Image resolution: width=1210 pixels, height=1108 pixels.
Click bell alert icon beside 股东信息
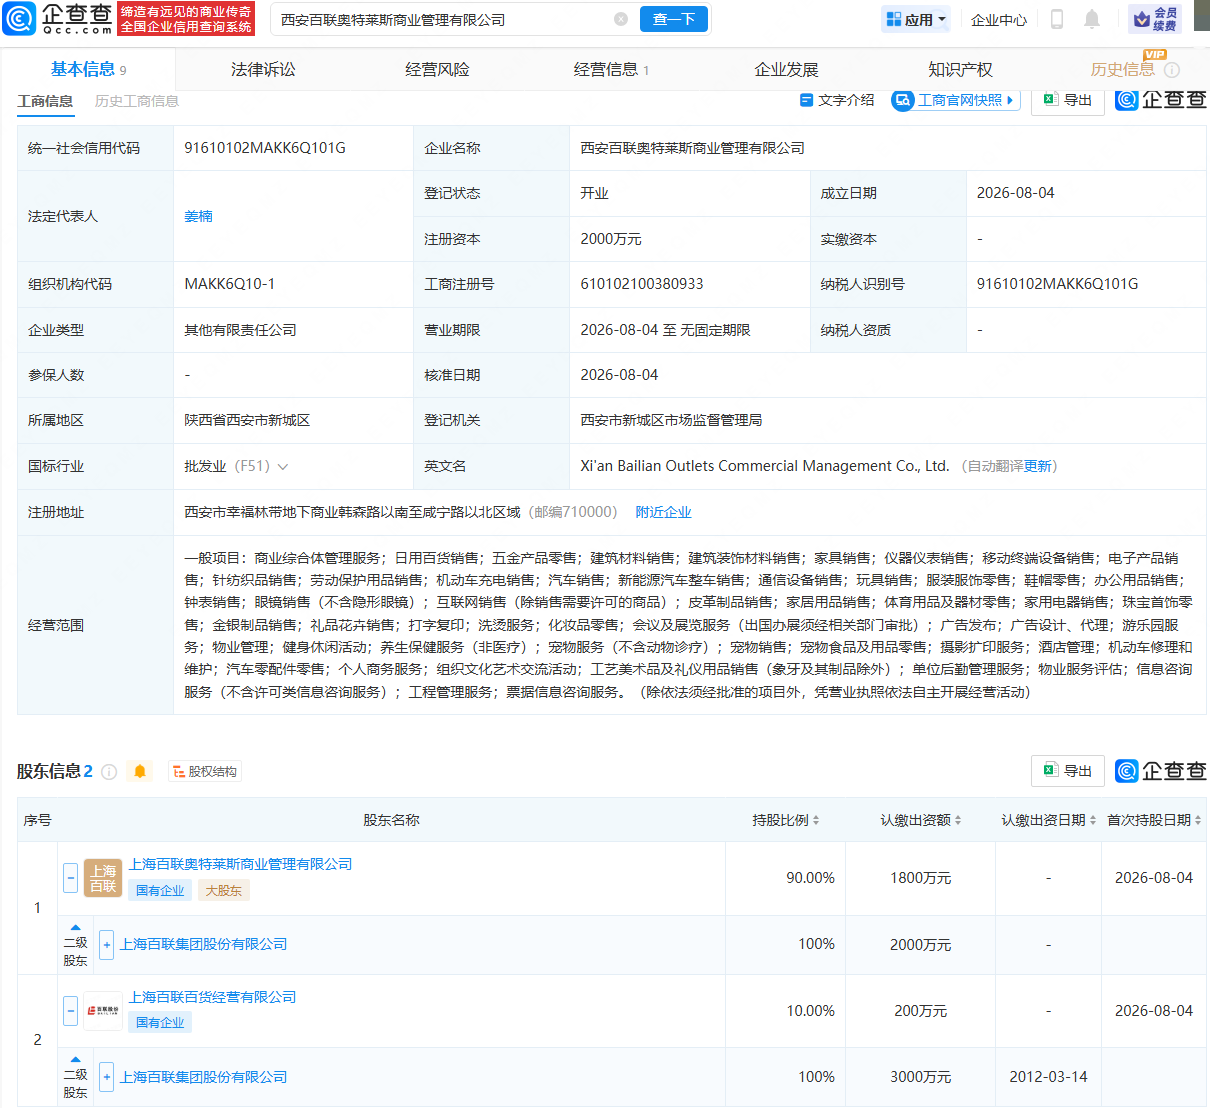coord(140,771)
